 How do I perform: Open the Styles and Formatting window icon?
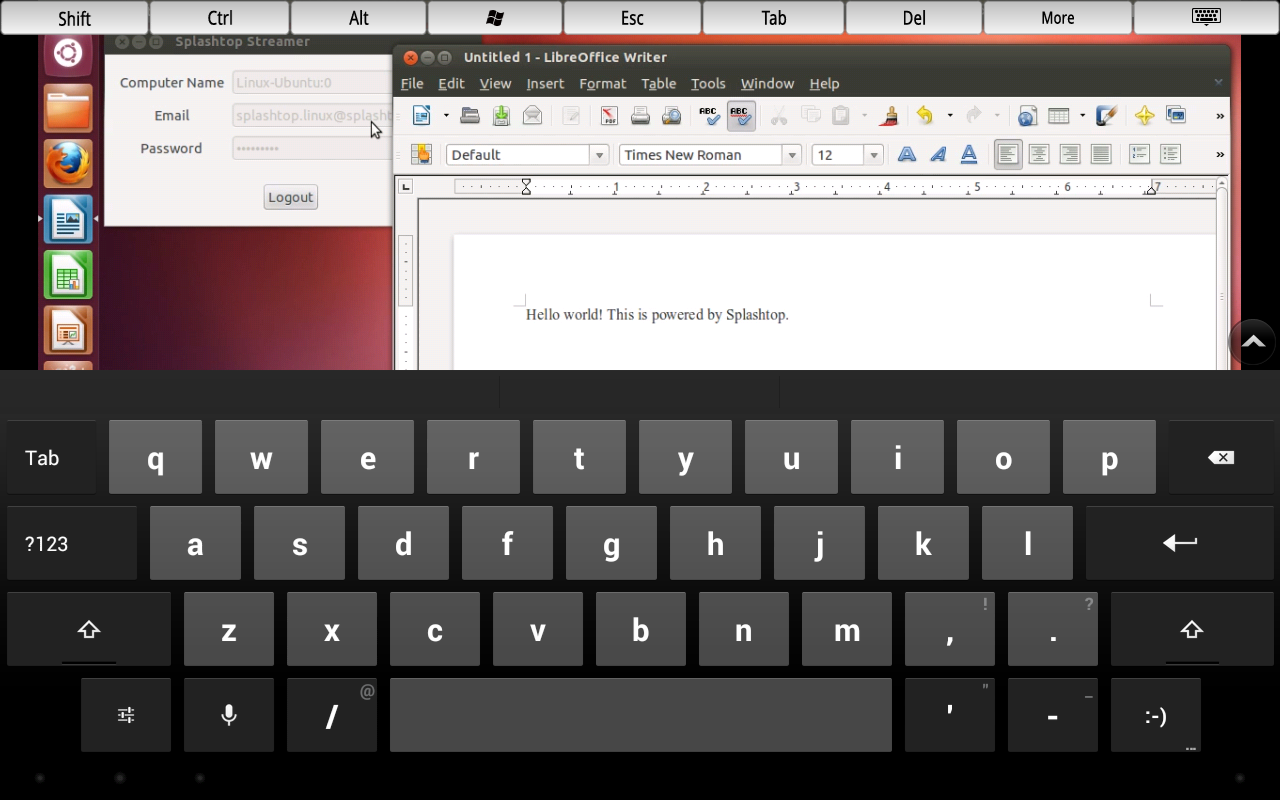tap(421, 154)
